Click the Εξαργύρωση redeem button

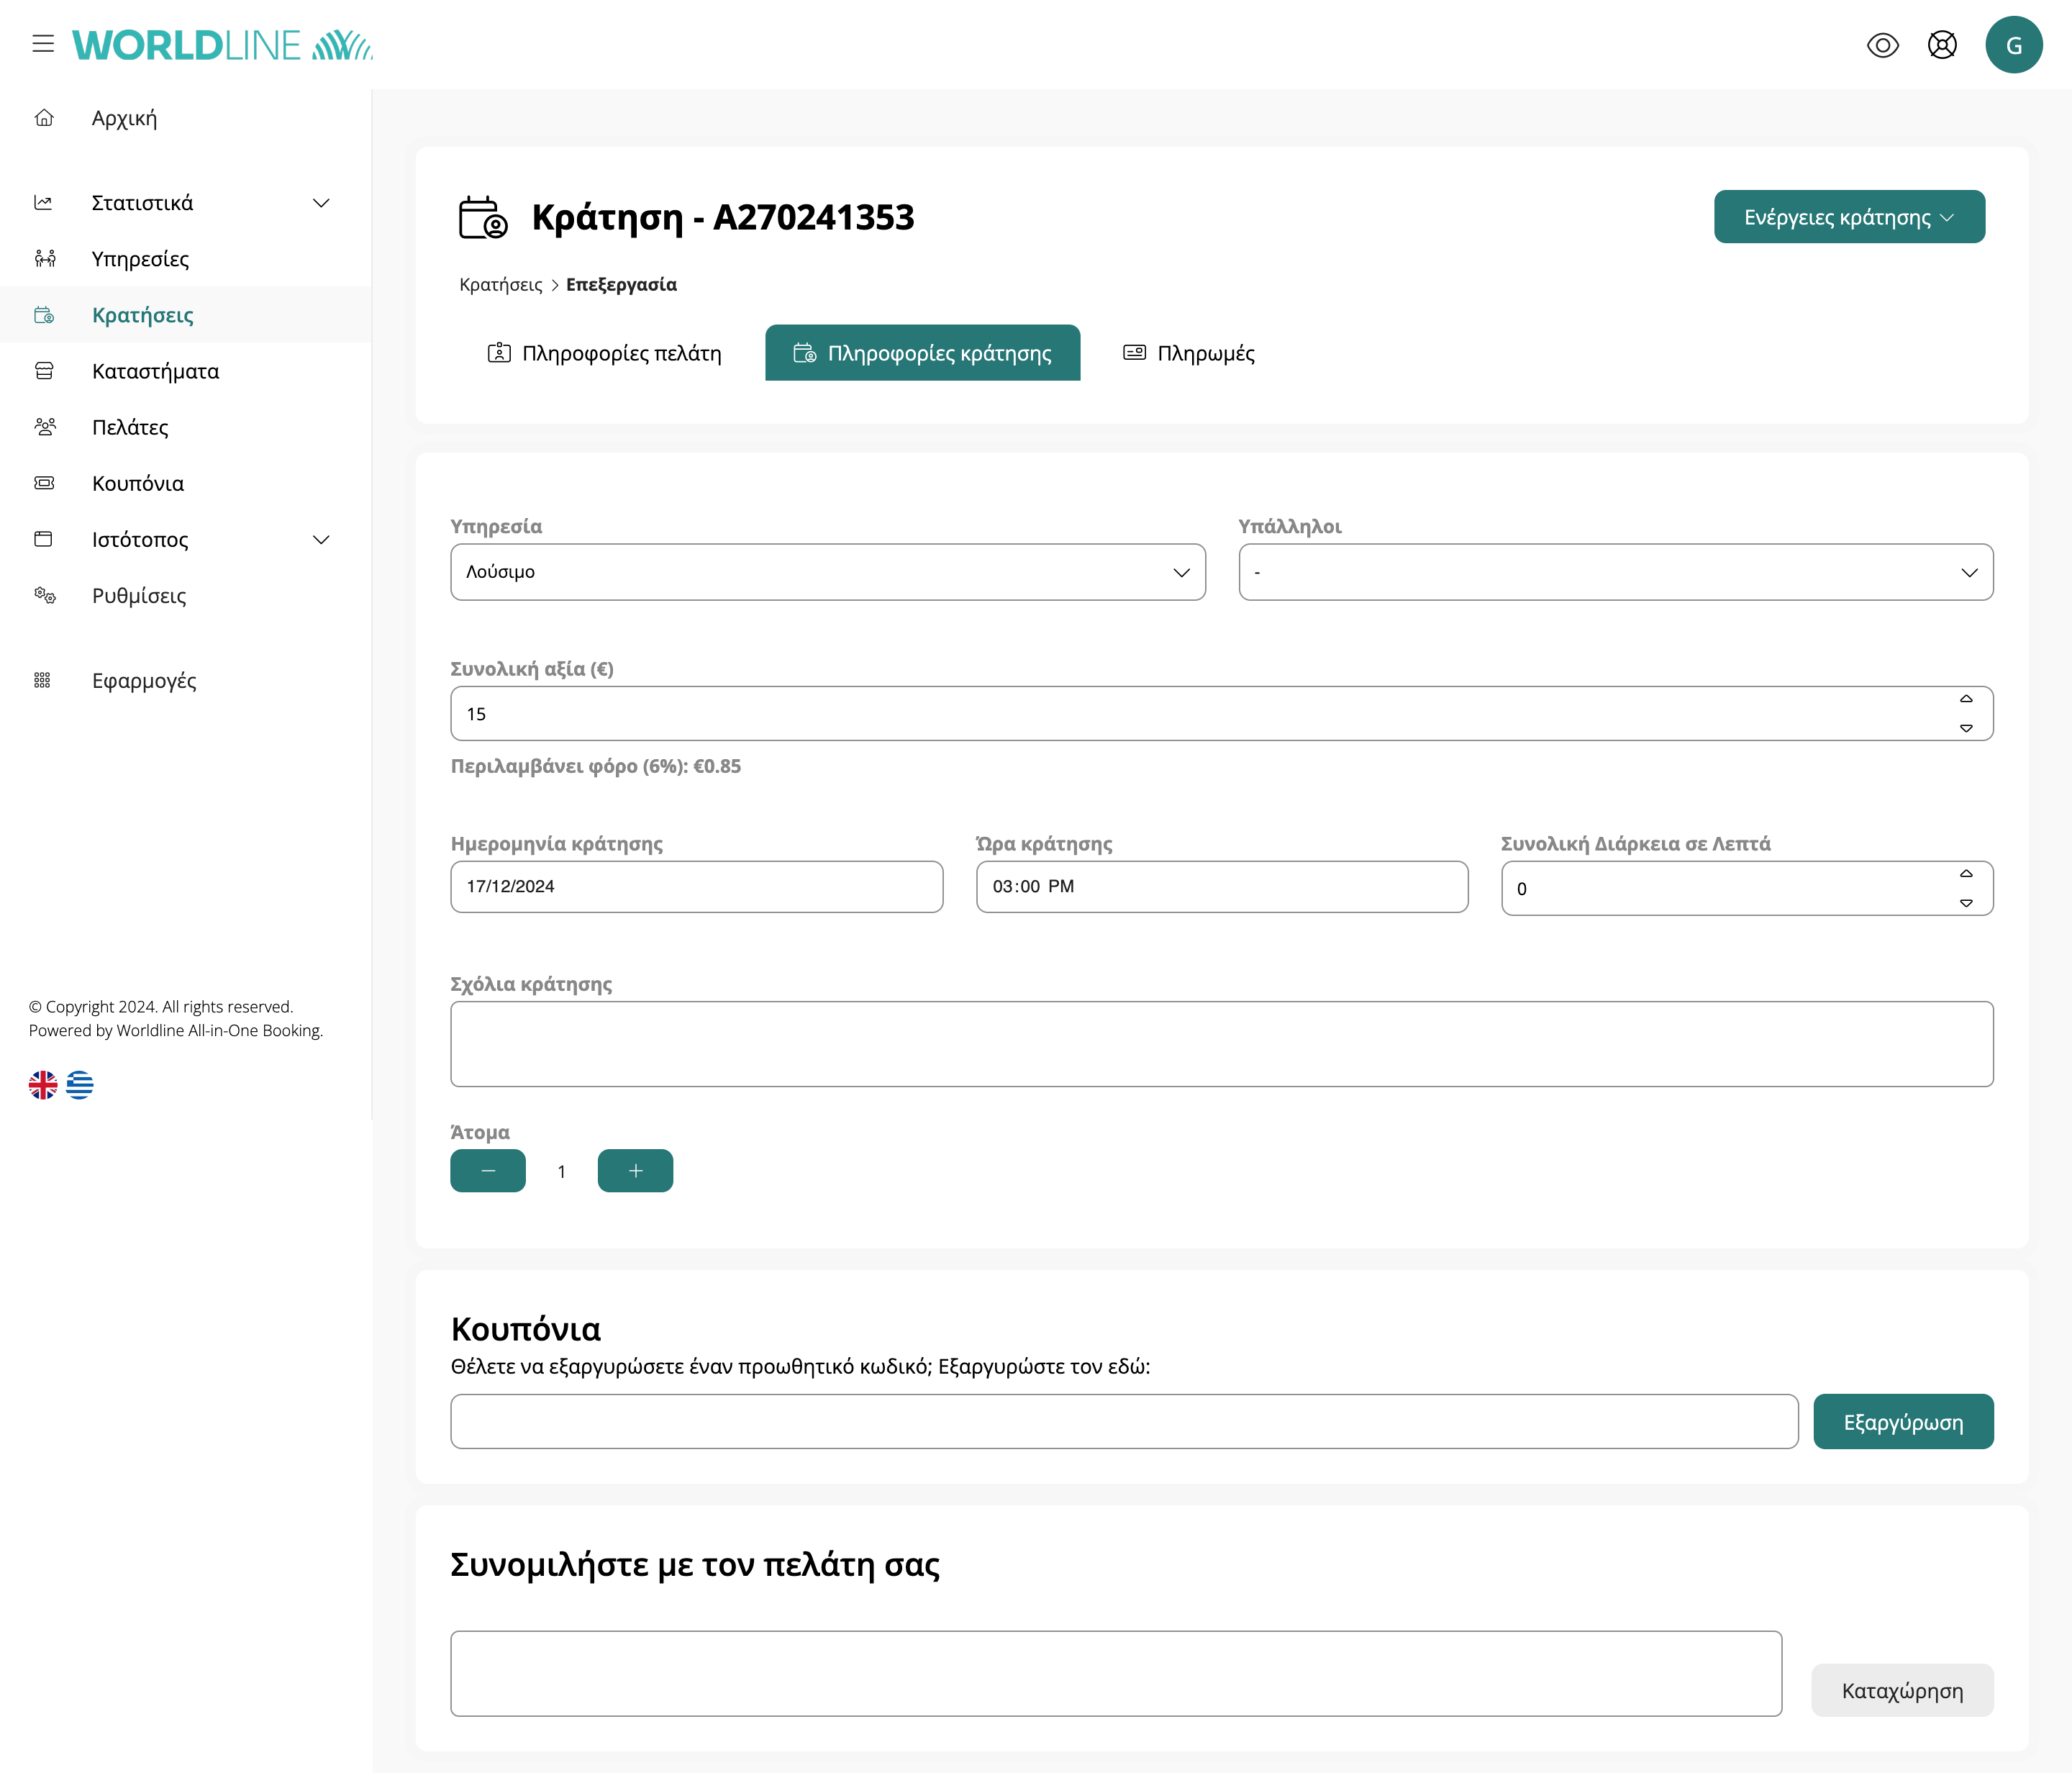point(1902,1422)
